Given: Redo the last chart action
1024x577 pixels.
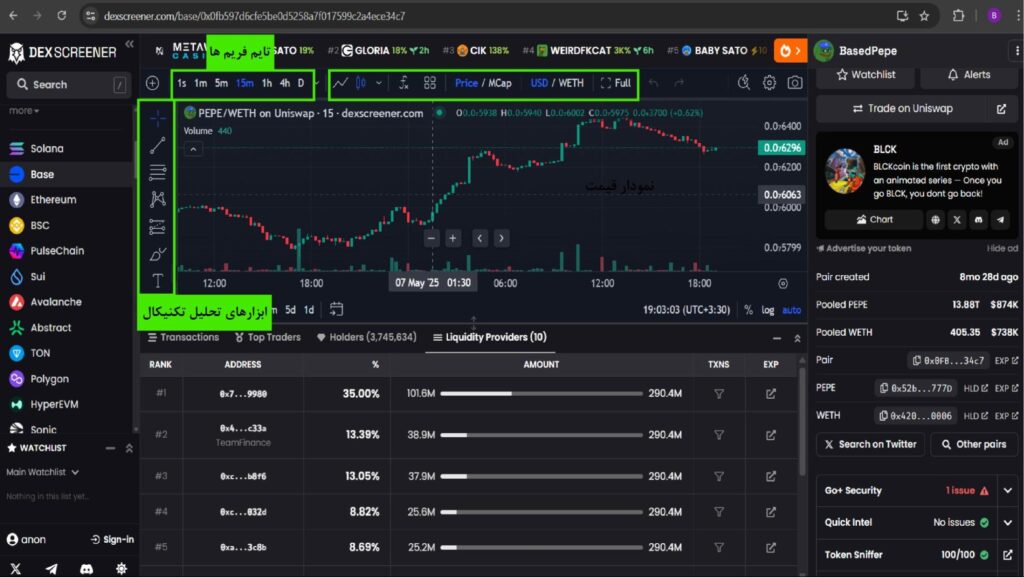Looking at the screenshot, I should point(679,83).
